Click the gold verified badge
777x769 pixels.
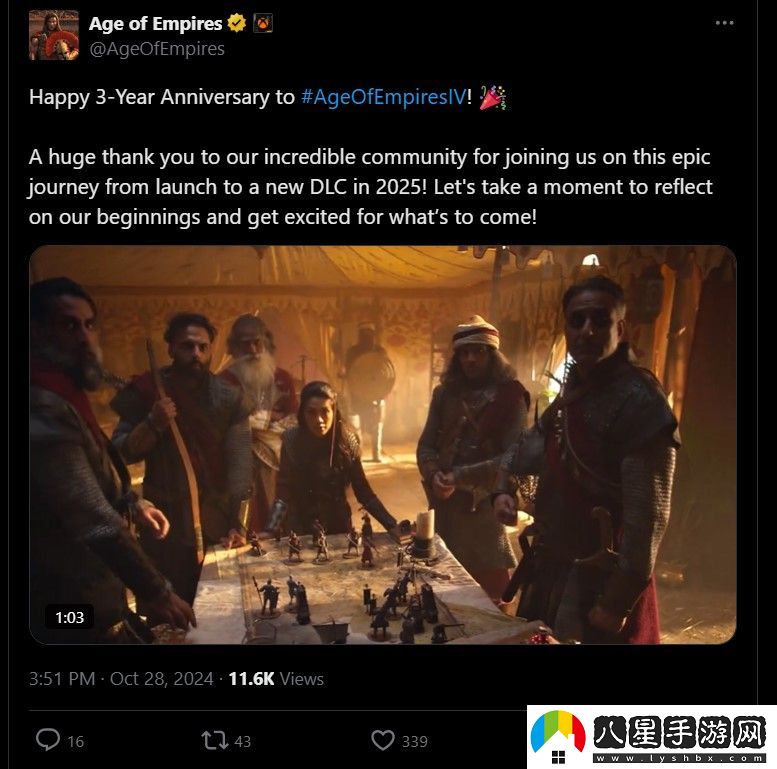pyautogui.click(x=236, y=23)
